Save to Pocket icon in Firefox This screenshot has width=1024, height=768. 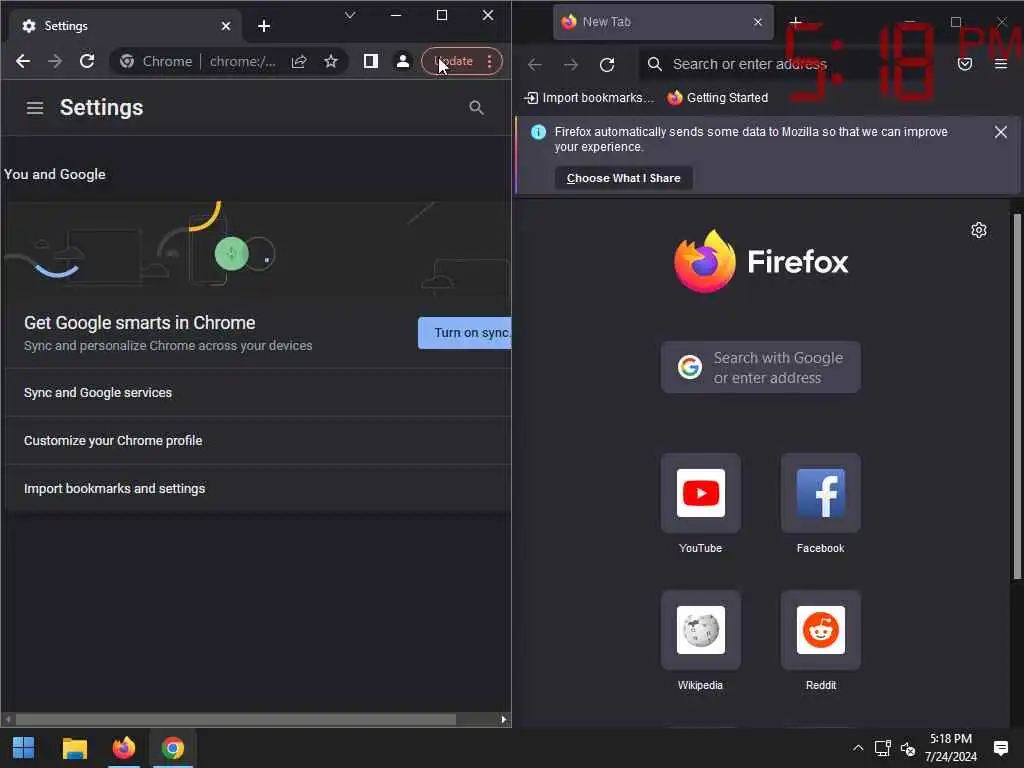(965, 64)
